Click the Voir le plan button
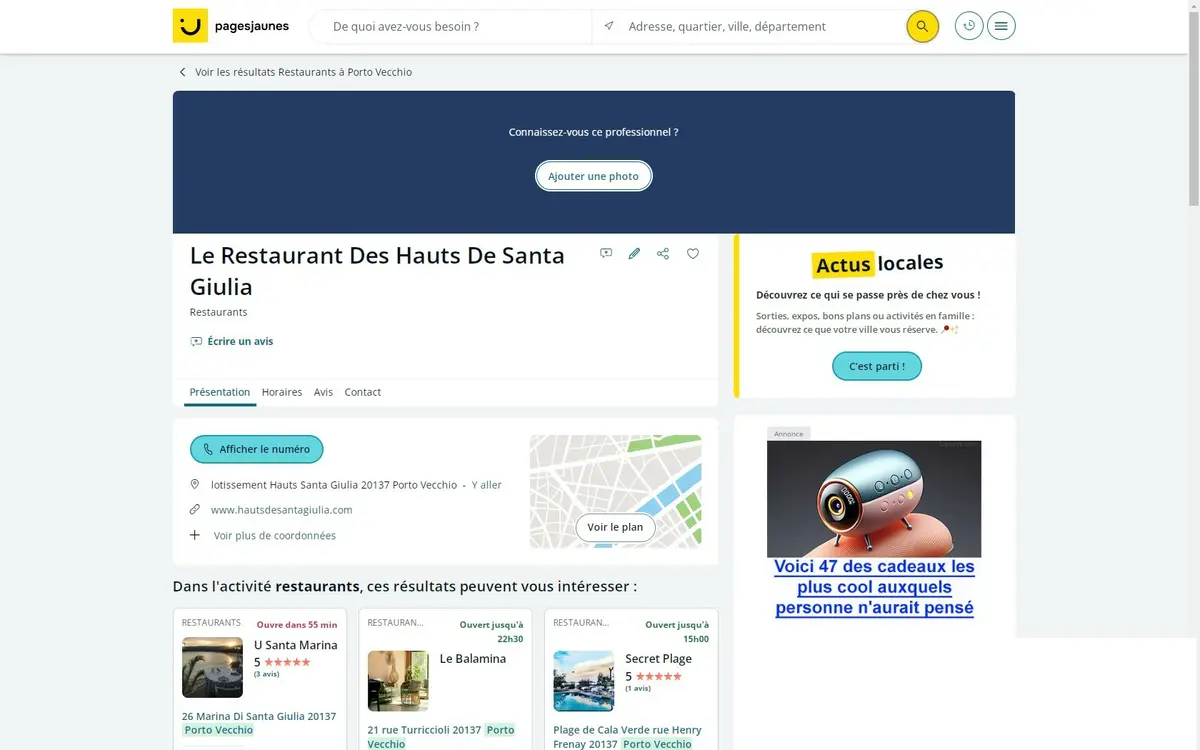 (615, 527)
